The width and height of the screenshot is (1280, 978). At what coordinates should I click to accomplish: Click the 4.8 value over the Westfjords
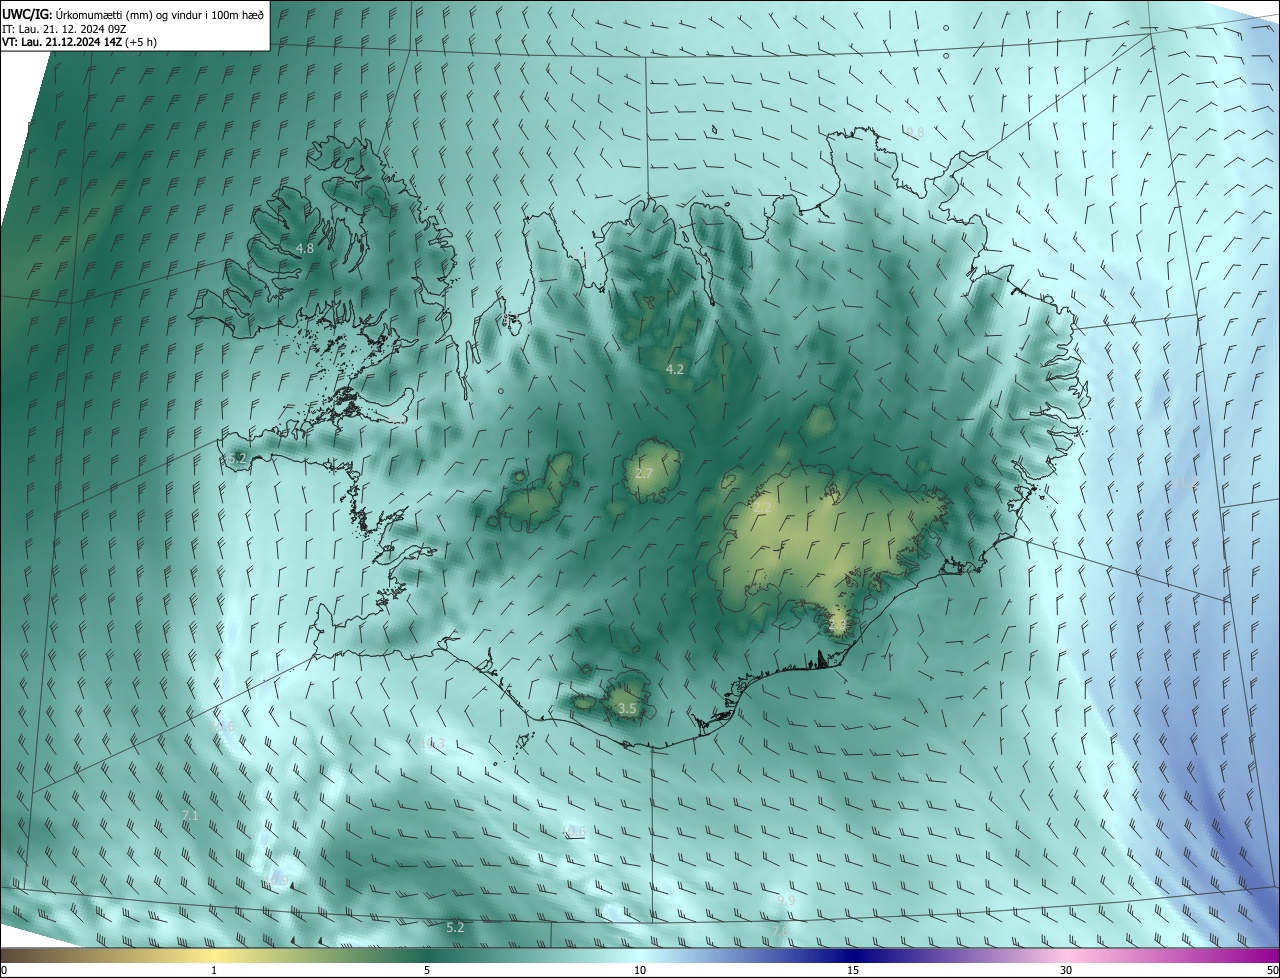(x=305, y=248)
